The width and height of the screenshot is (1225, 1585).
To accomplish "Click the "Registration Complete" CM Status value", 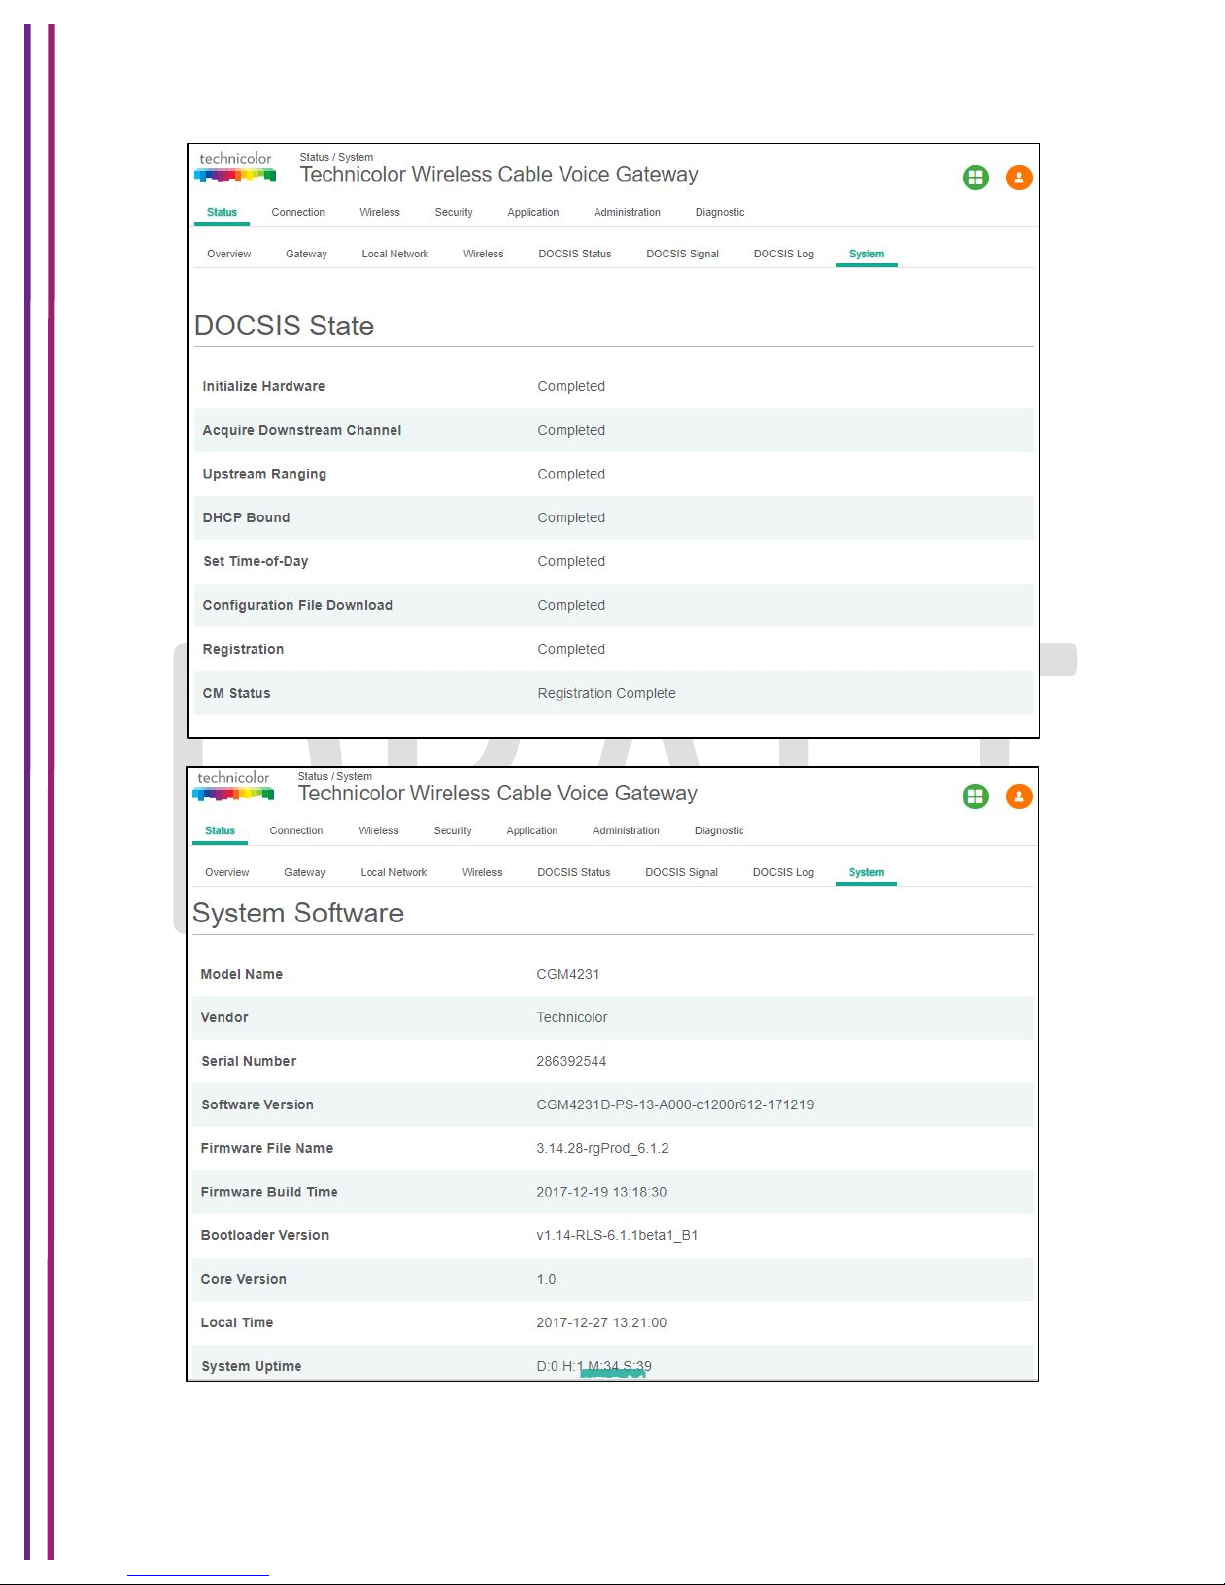I will [x=607, y=694].
